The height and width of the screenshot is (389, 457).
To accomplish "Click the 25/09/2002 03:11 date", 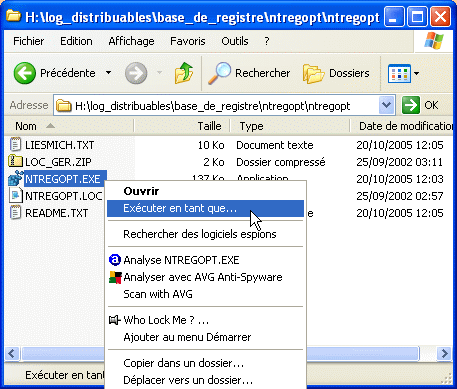I will pyautogui.click(x=400, y=162).
